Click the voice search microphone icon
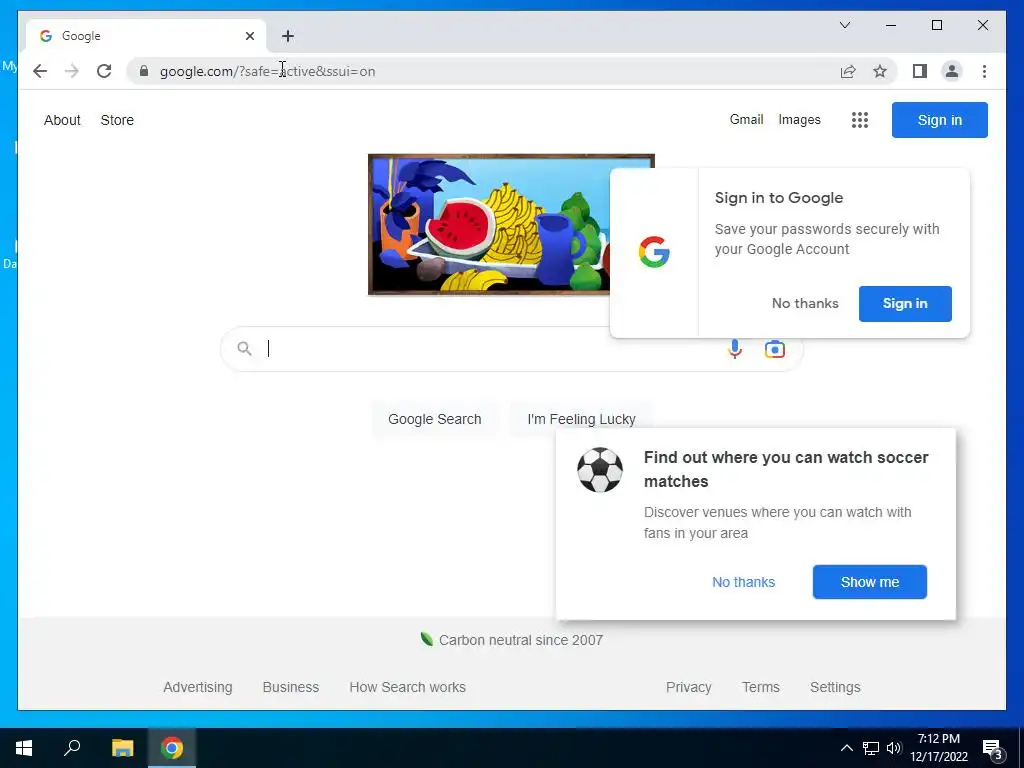The width and height of the screenshot is (1024, 768). [735, 349]
